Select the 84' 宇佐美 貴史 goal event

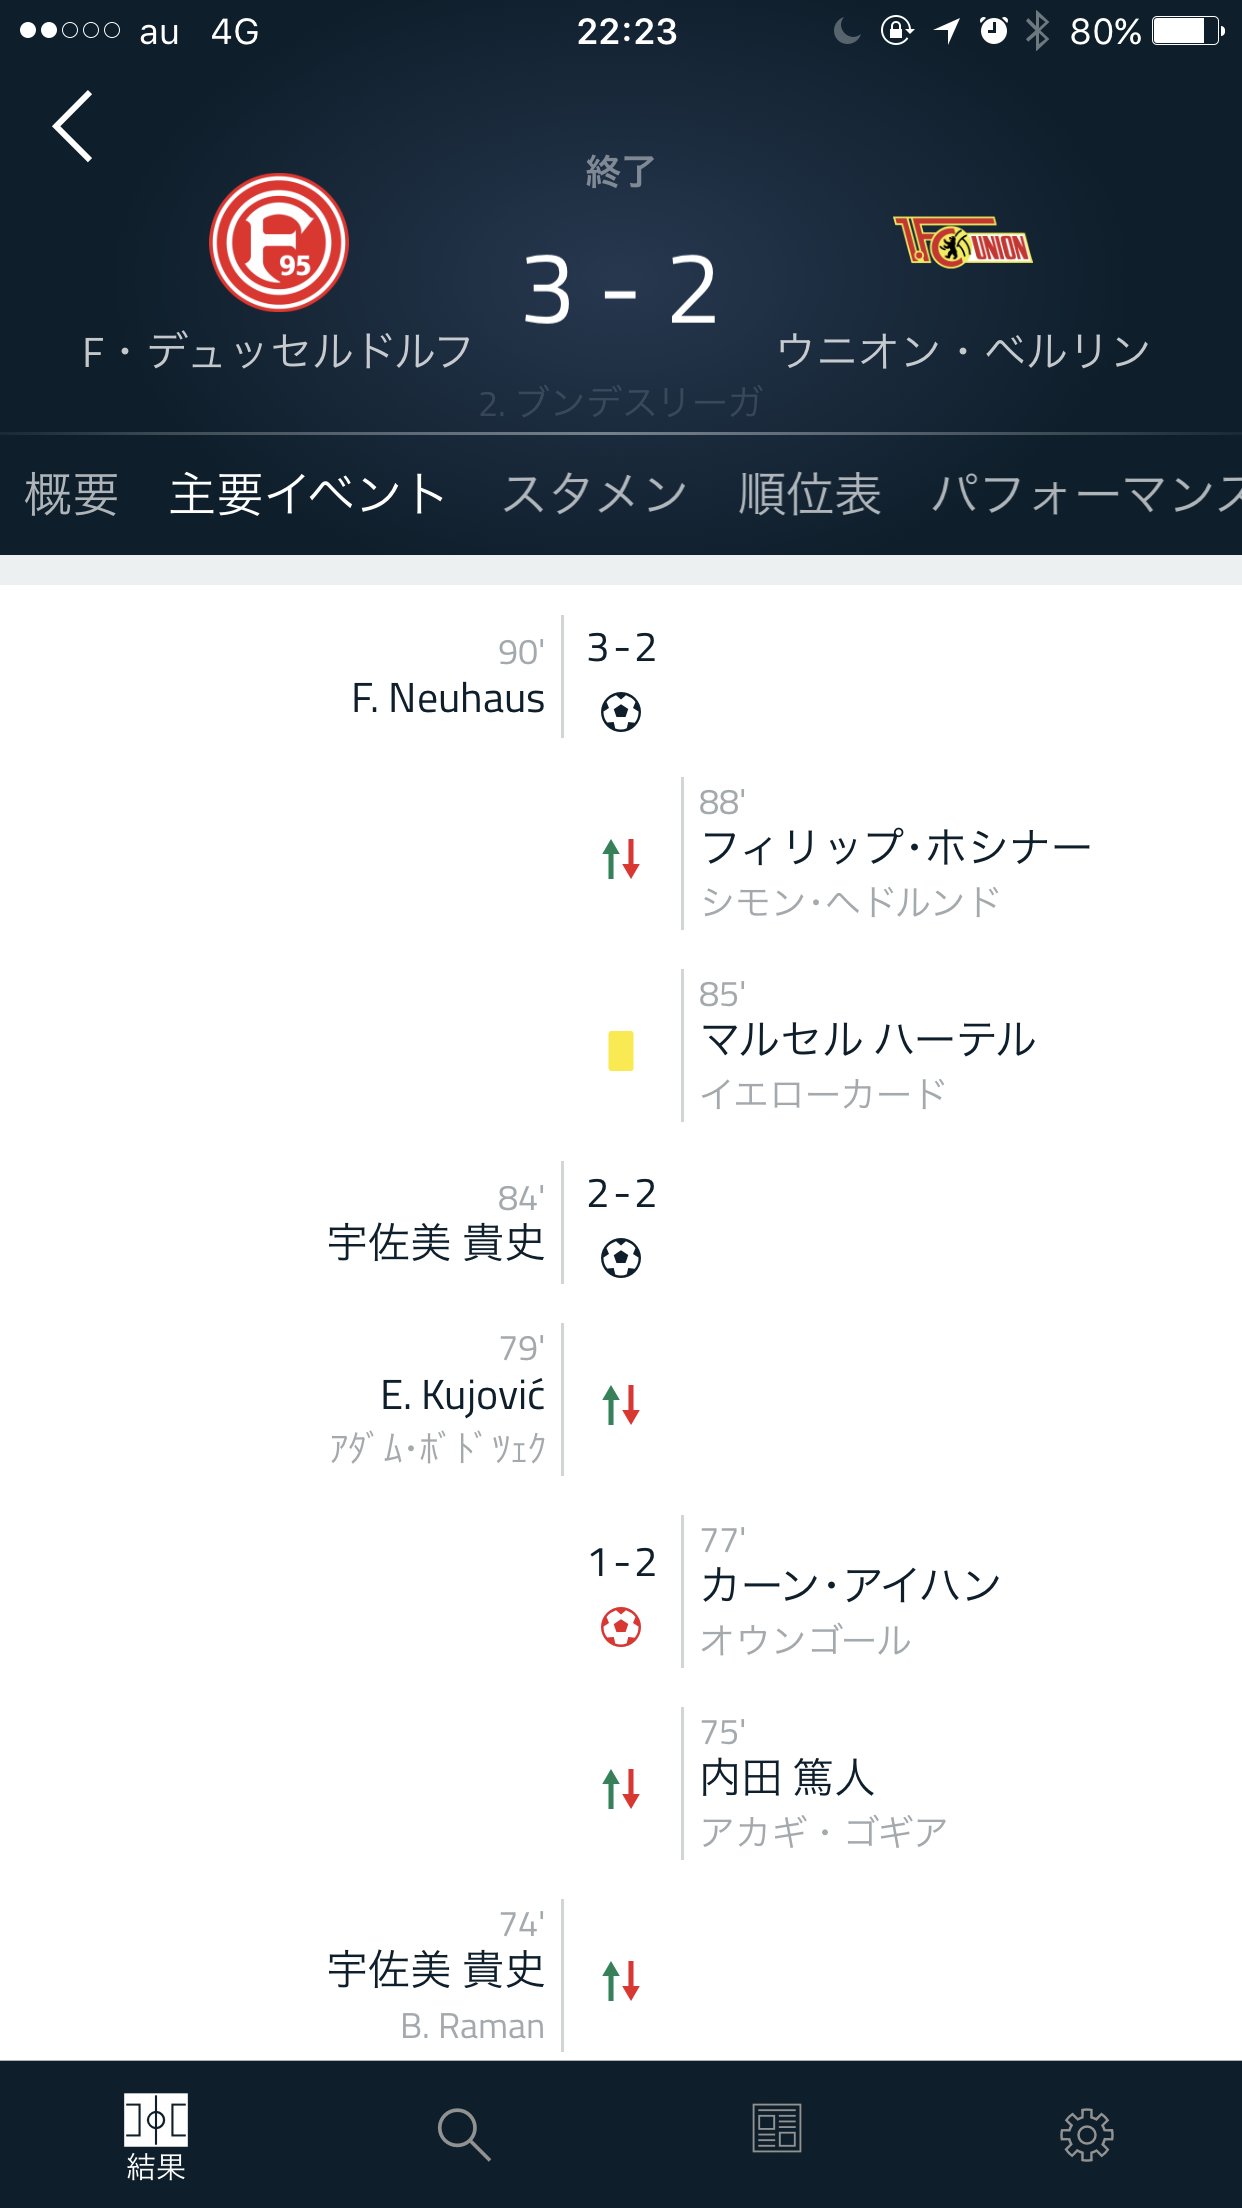(436, 1243)
